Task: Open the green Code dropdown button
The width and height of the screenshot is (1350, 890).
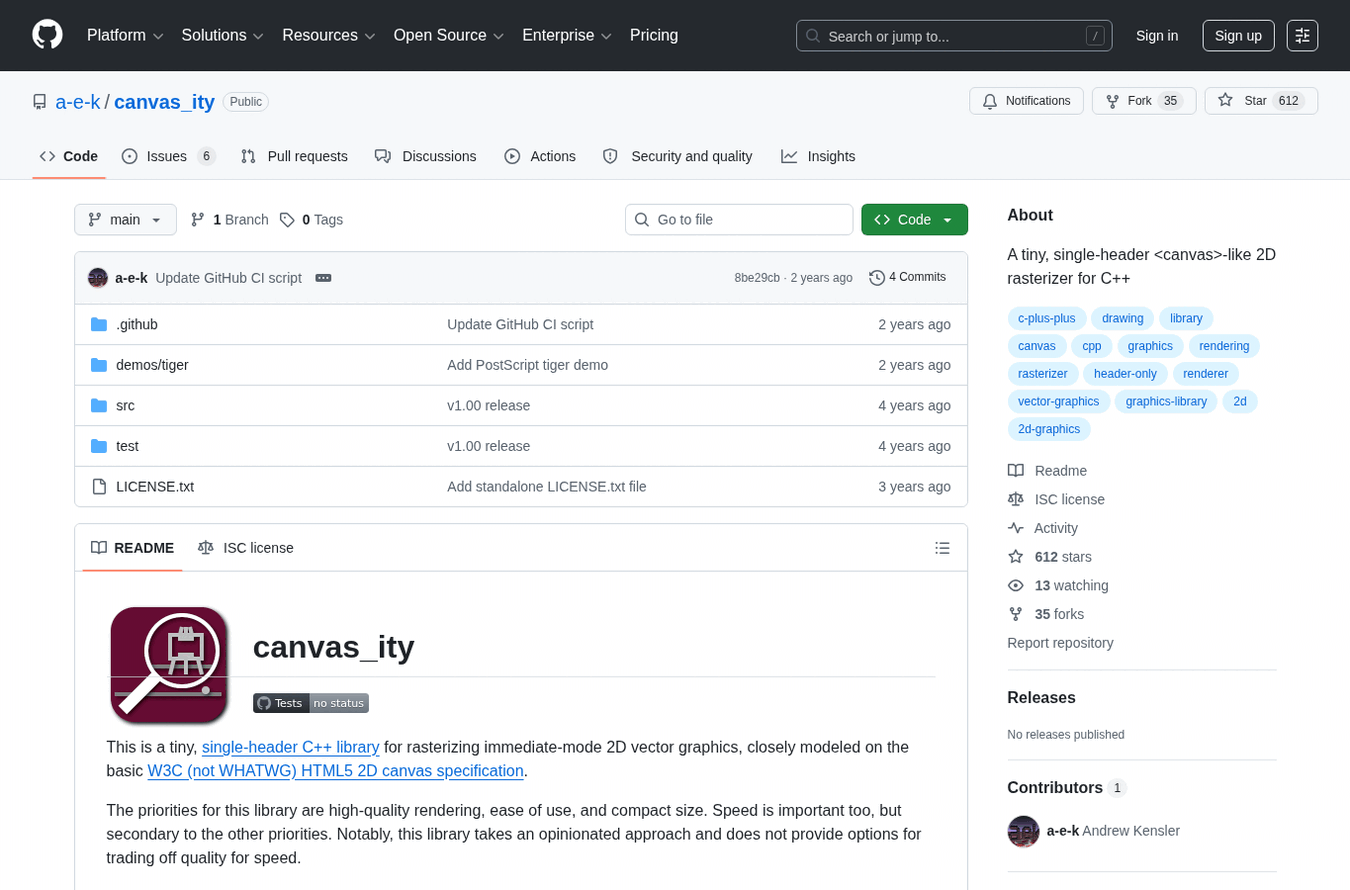Action: 914,220
